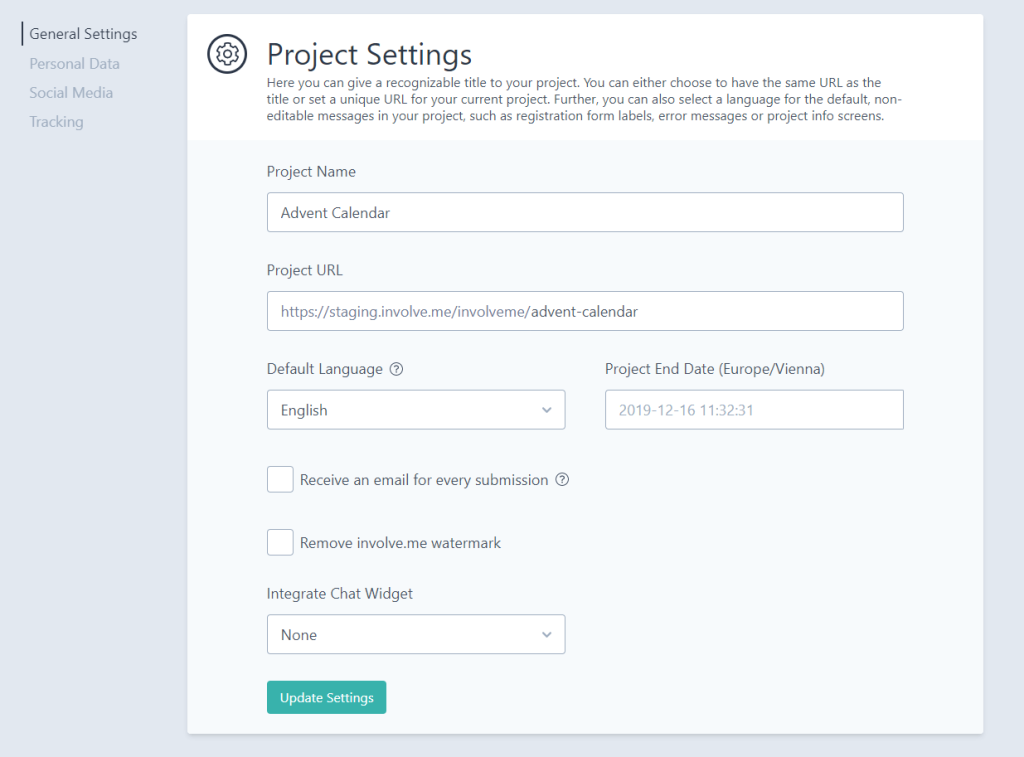Click the Default Language dropdown chevron

pos(547,410)
